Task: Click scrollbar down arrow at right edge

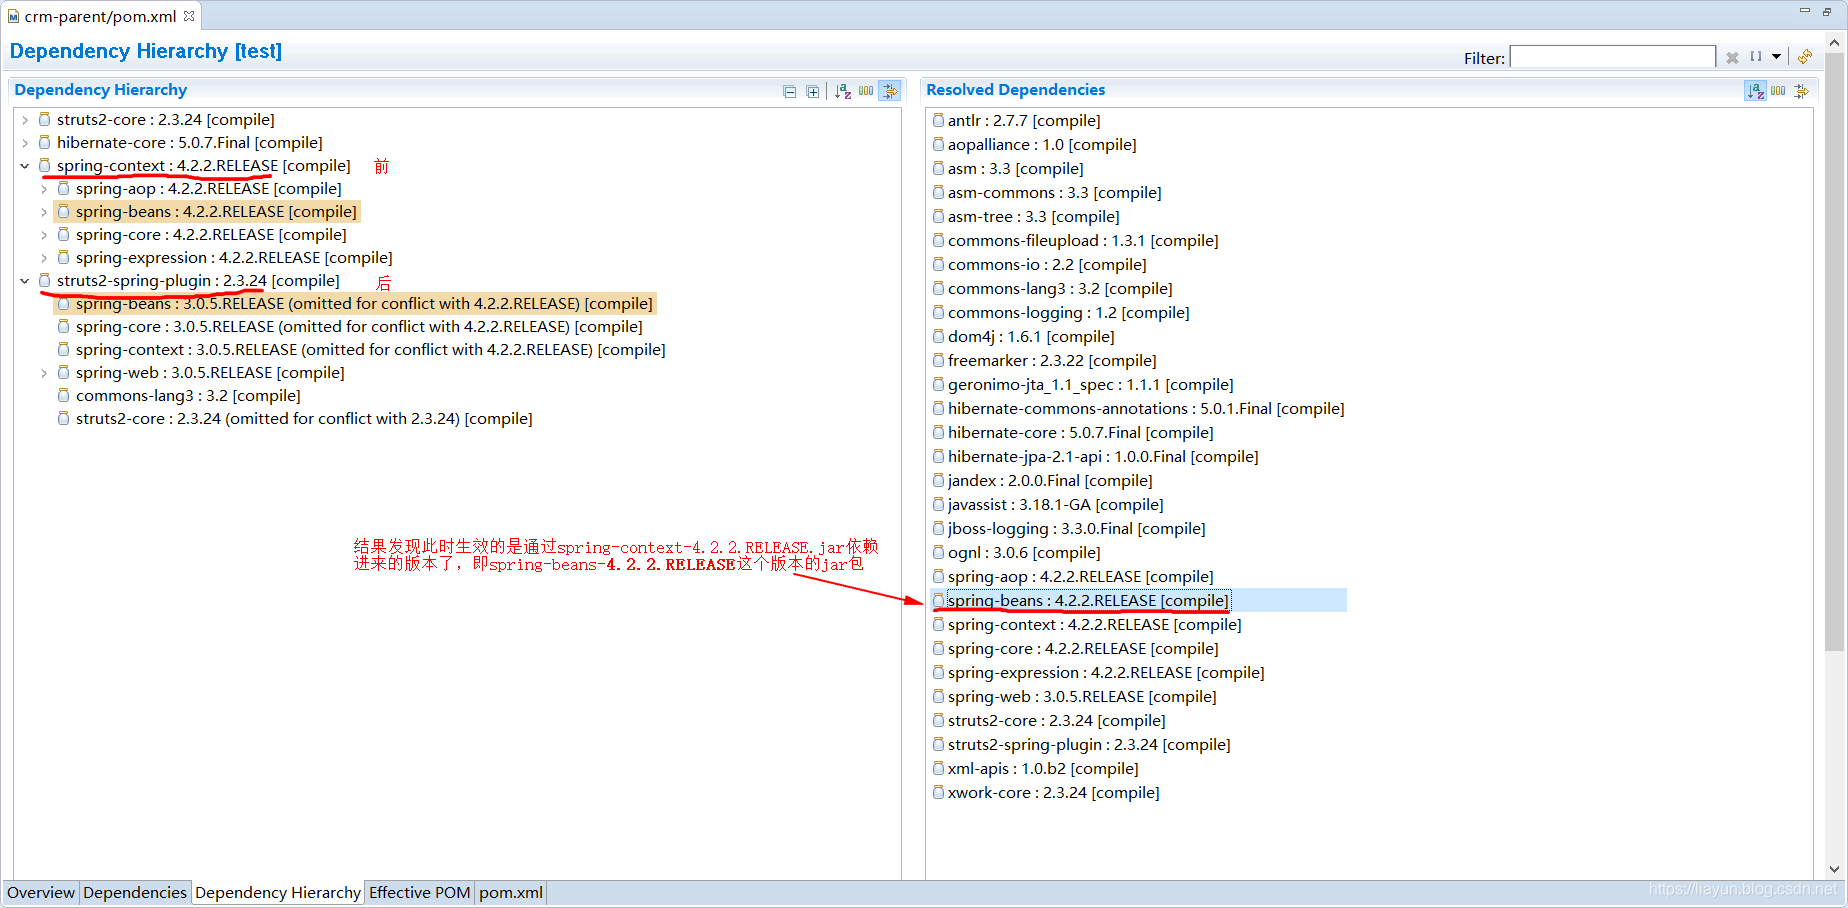Action: (x=1834, y=869)
